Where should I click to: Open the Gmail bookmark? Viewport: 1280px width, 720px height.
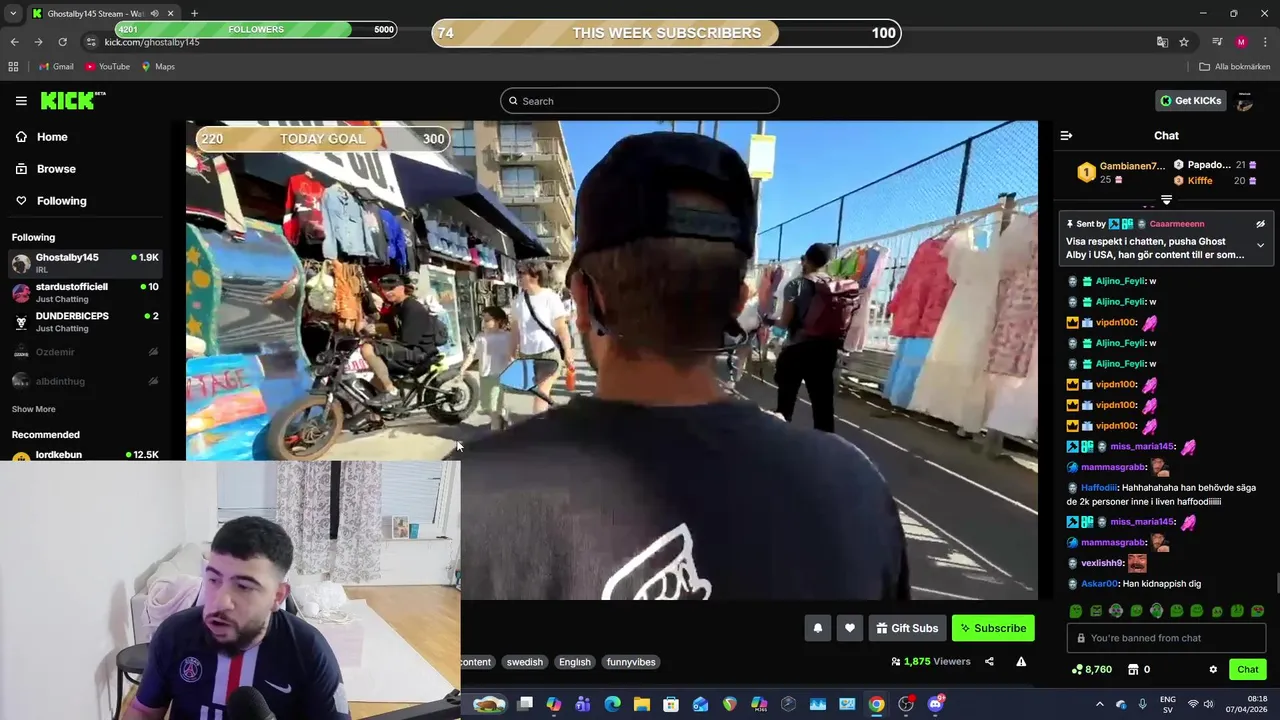(56, 66)
